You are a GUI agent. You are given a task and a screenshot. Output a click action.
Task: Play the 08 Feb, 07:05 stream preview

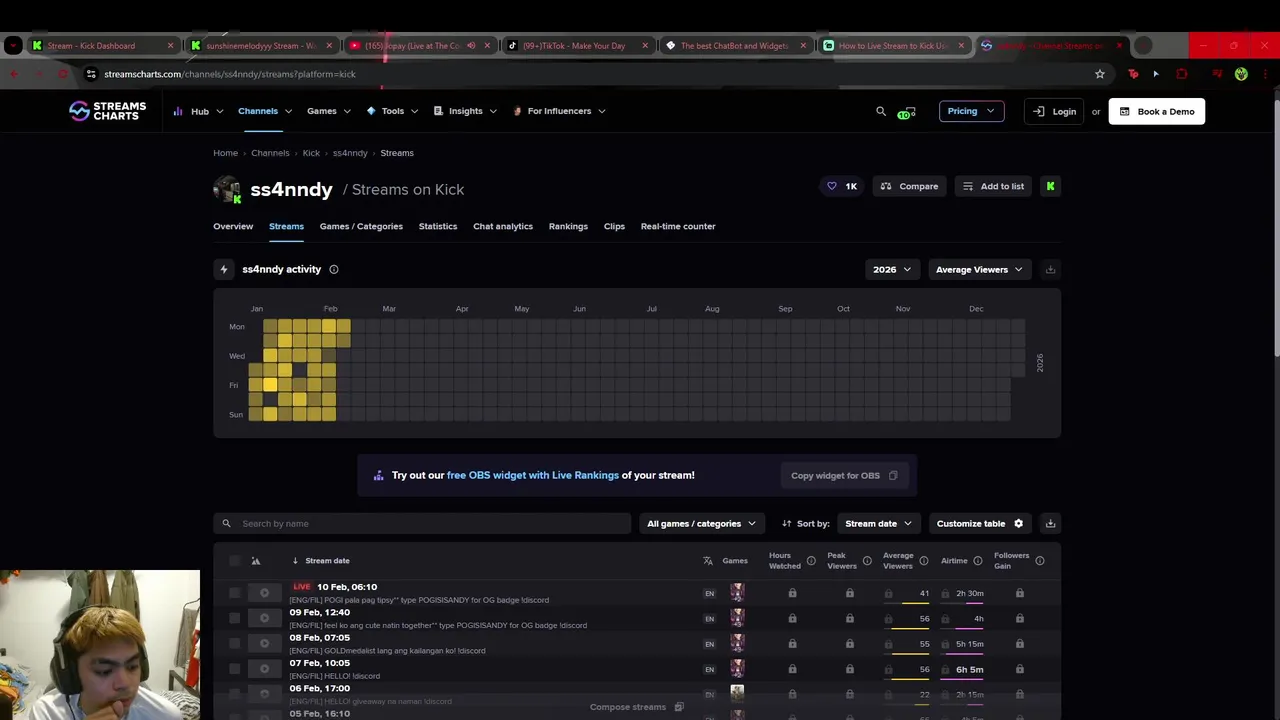click(264, 644)
